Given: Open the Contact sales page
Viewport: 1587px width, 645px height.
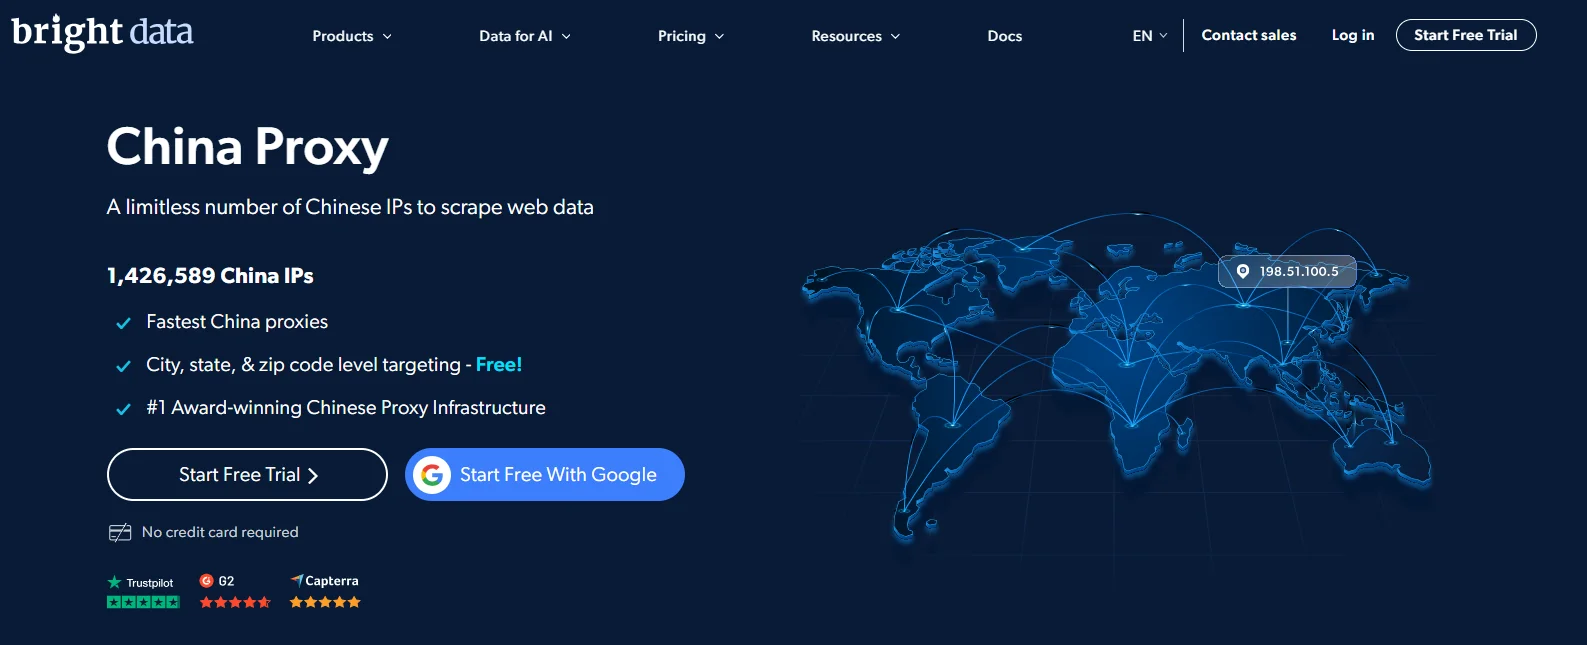Looking at the screenshot, I should 1249,35.
